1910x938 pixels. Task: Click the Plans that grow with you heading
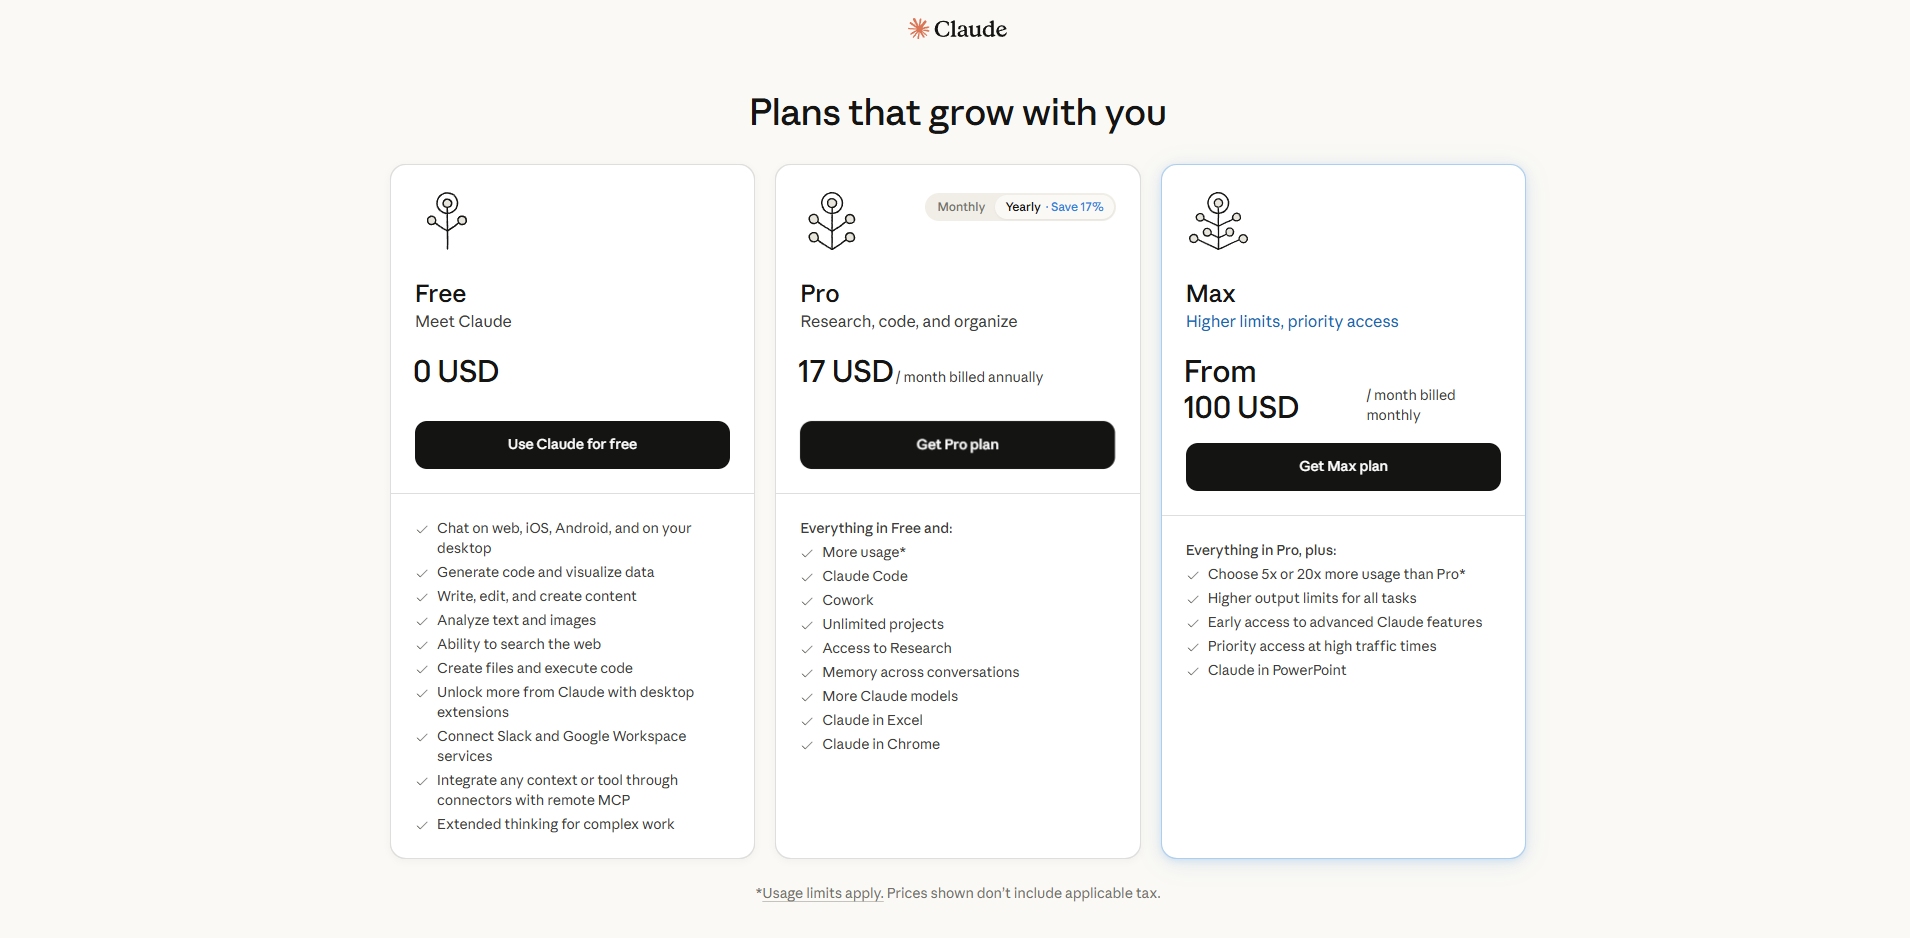957,113
